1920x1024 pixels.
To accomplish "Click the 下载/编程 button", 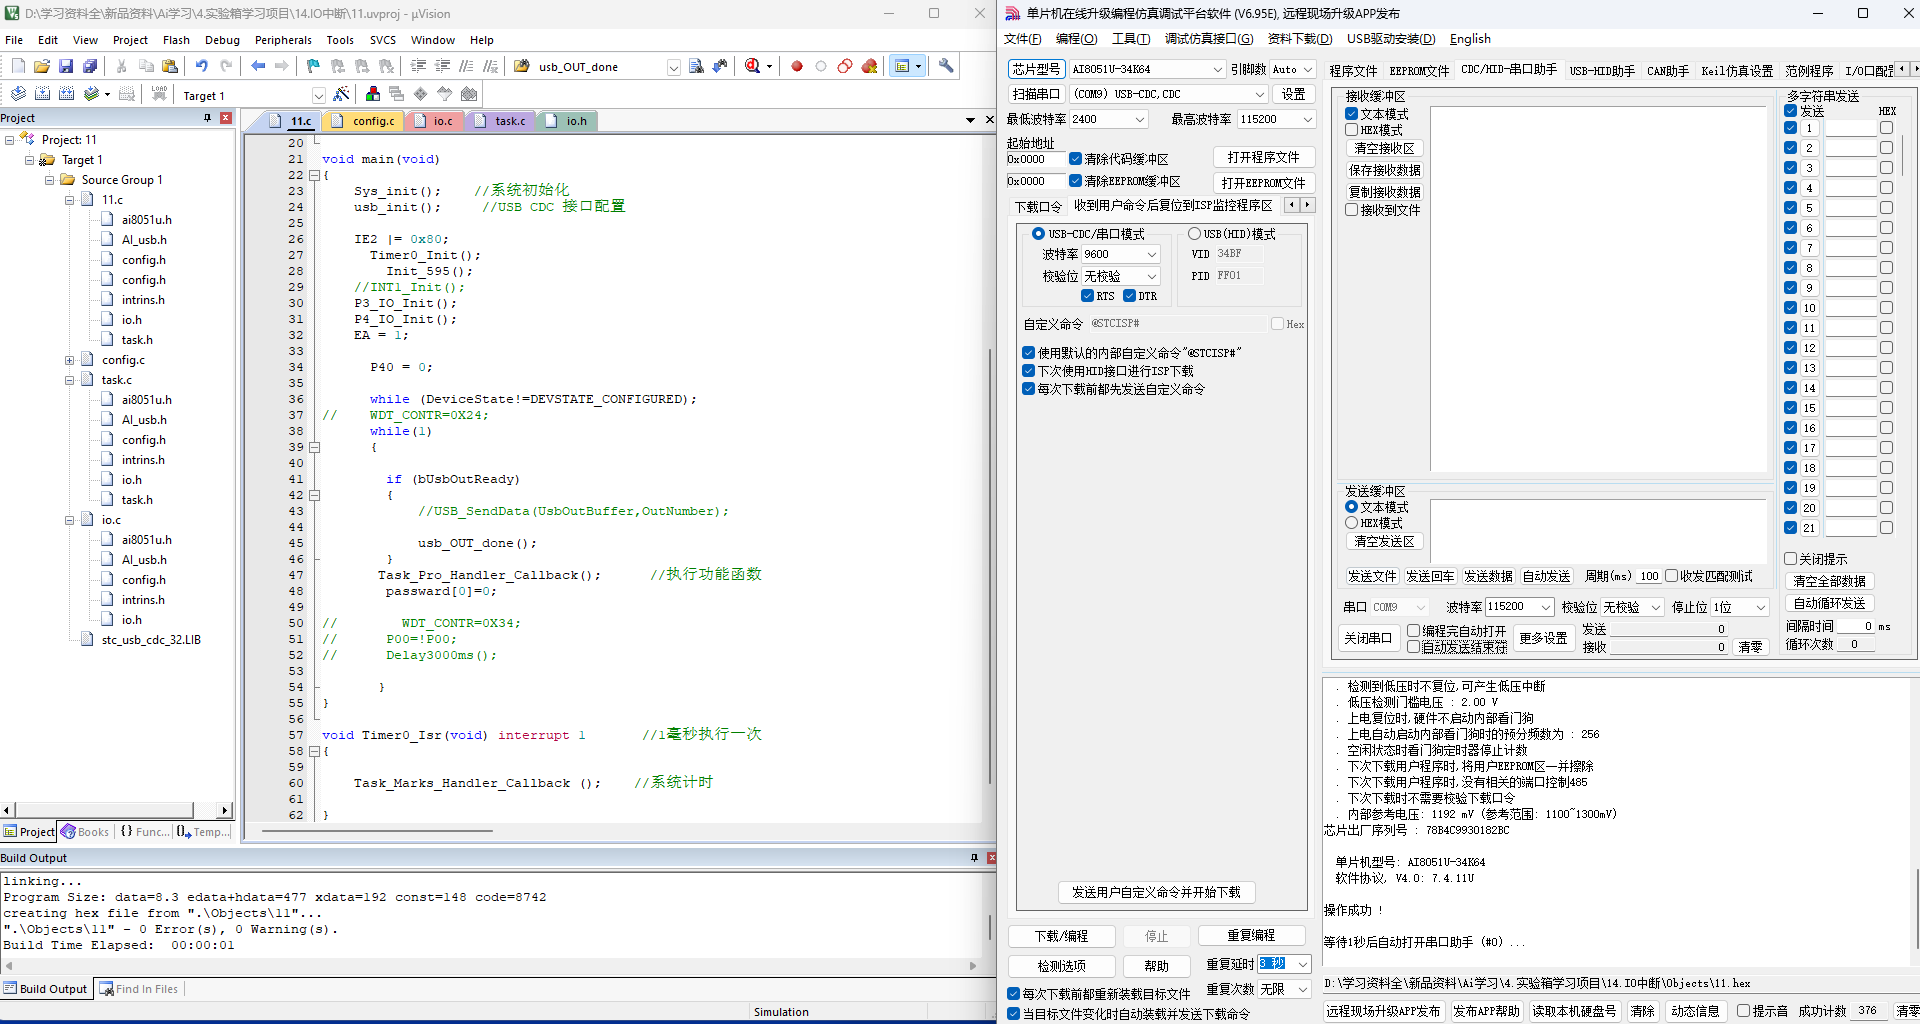I will coord(1061,936).
